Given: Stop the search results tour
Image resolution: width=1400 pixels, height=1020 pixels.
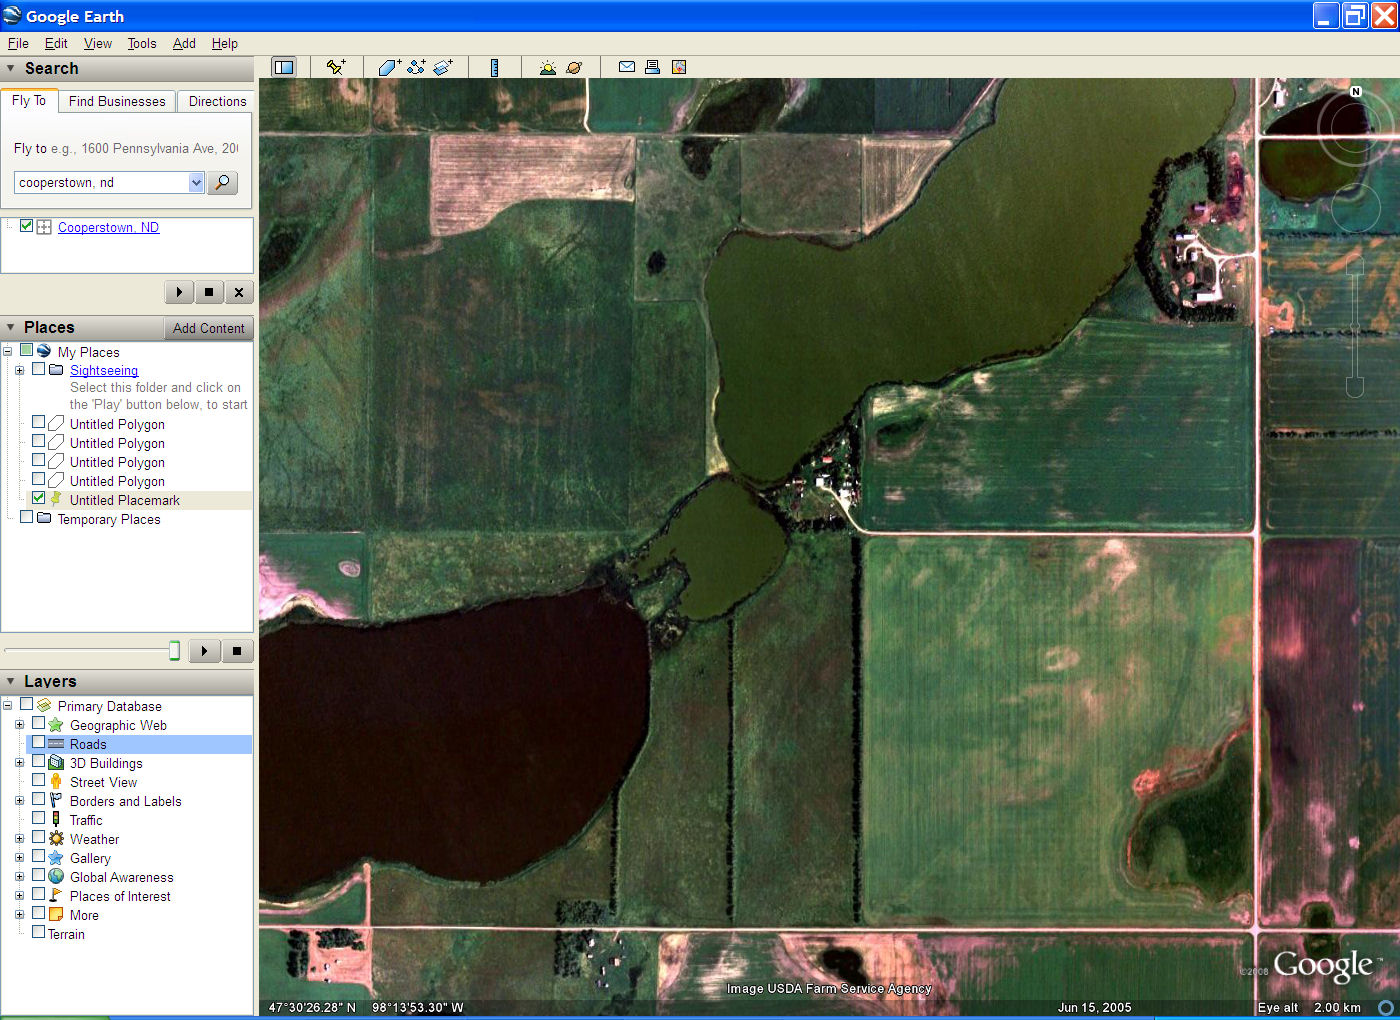Looking at the screenshot, I should click(208, 292).
